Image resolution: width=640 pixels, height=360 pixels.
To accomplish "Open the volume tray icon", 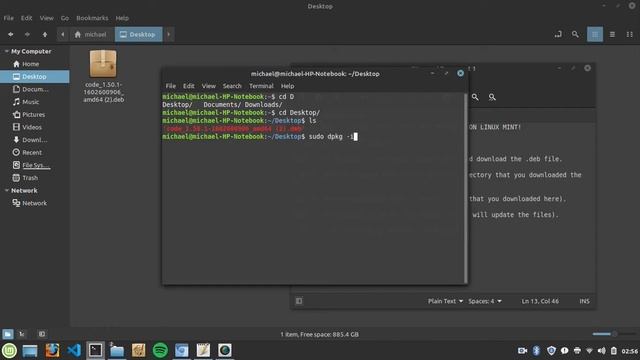I will [602, 351].
